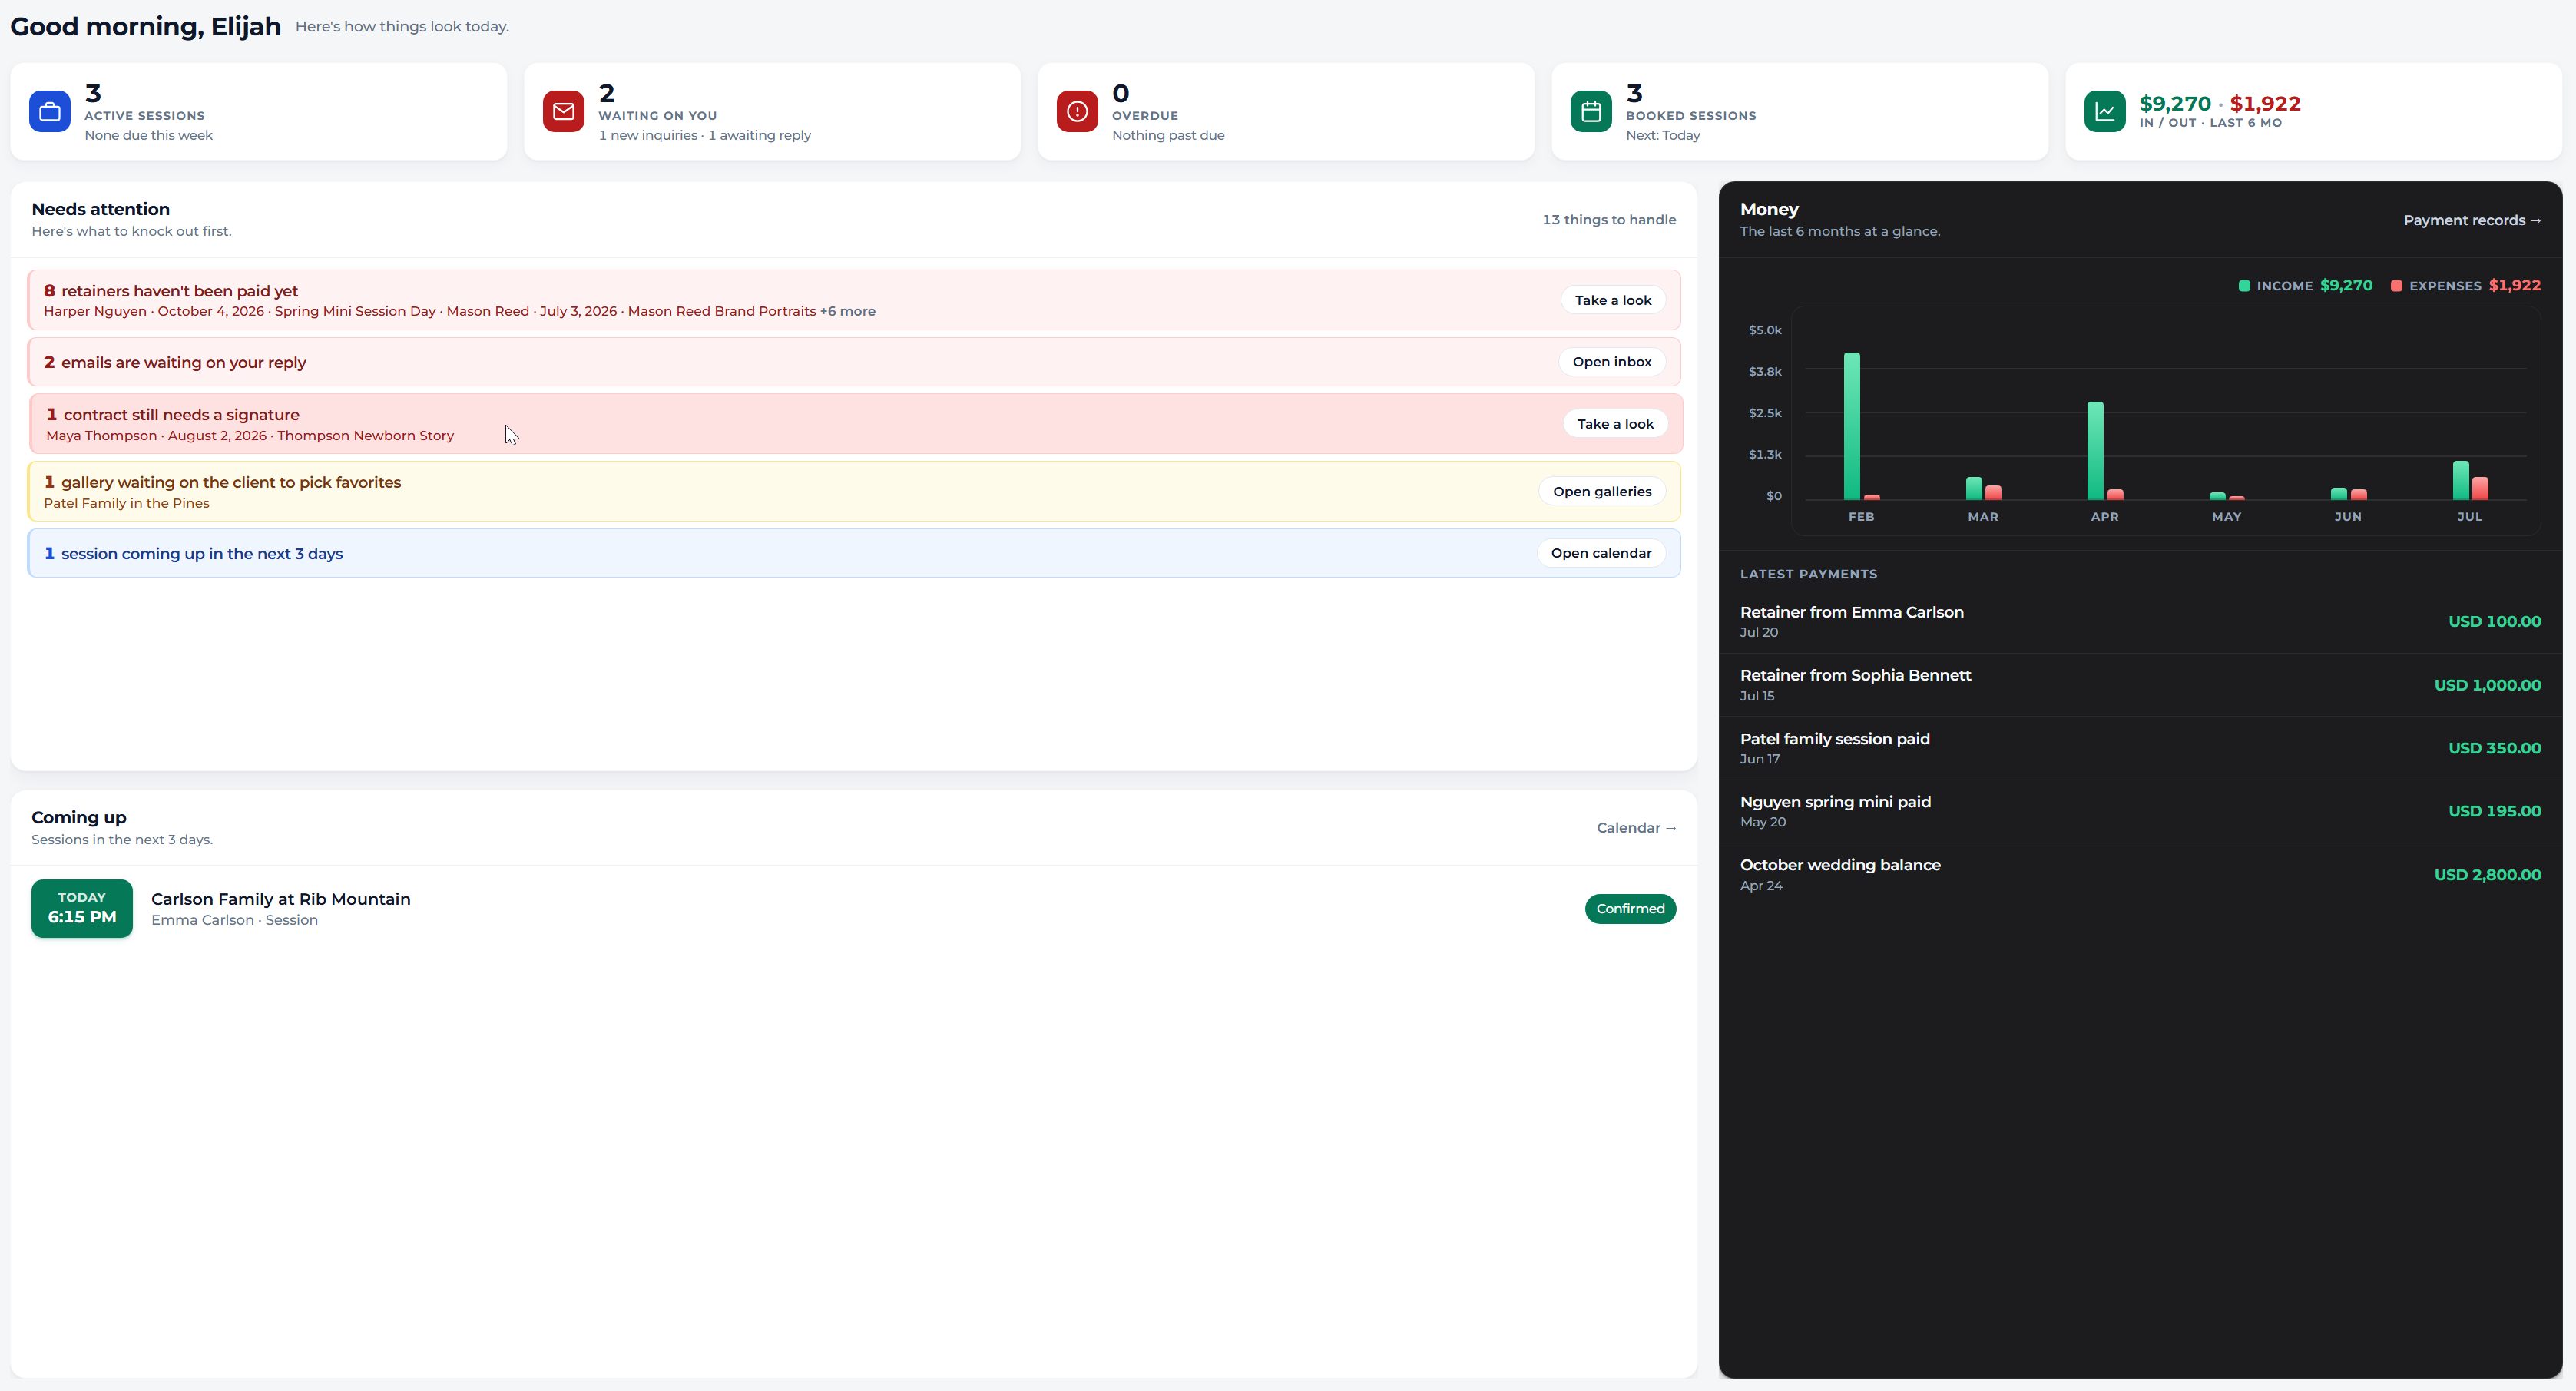Viewport: 2576px width, 1391px height.
Task: Click the TODAY 6:15 PM date badge
Action: [x=82, y=908]
